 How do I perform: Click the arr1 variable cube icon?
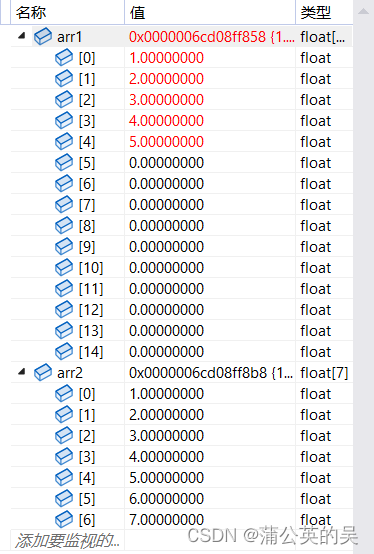43,36
